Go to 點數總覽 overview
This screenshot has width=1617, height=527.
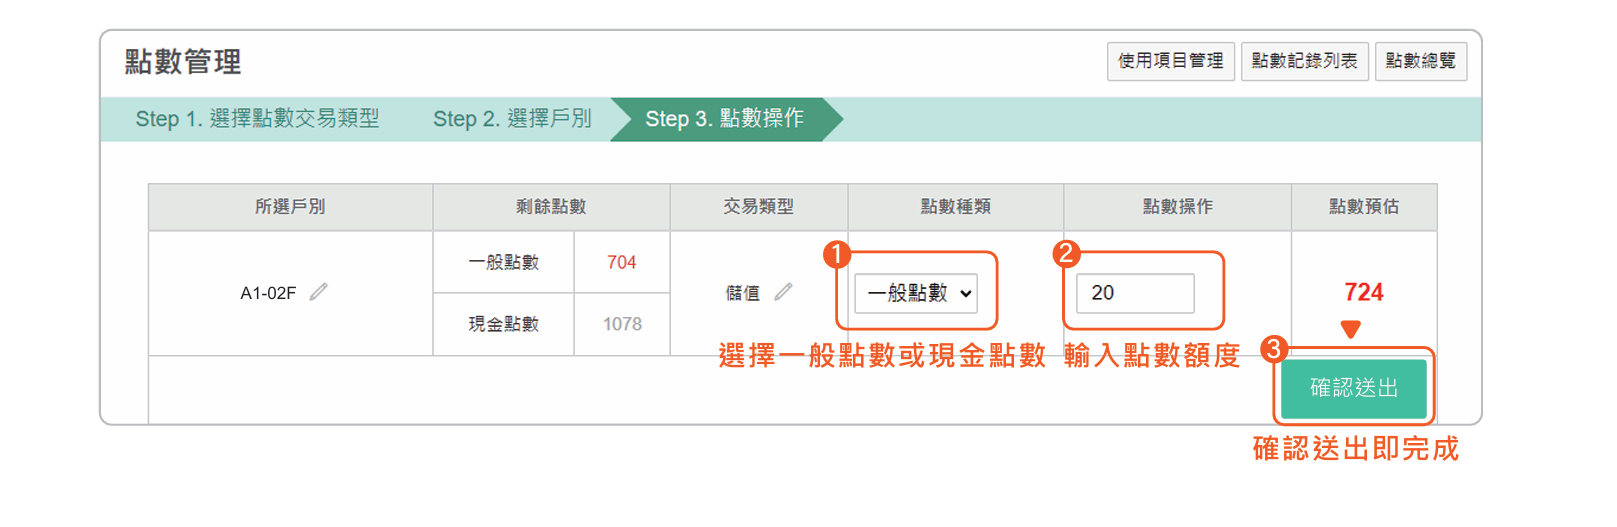1421,61
